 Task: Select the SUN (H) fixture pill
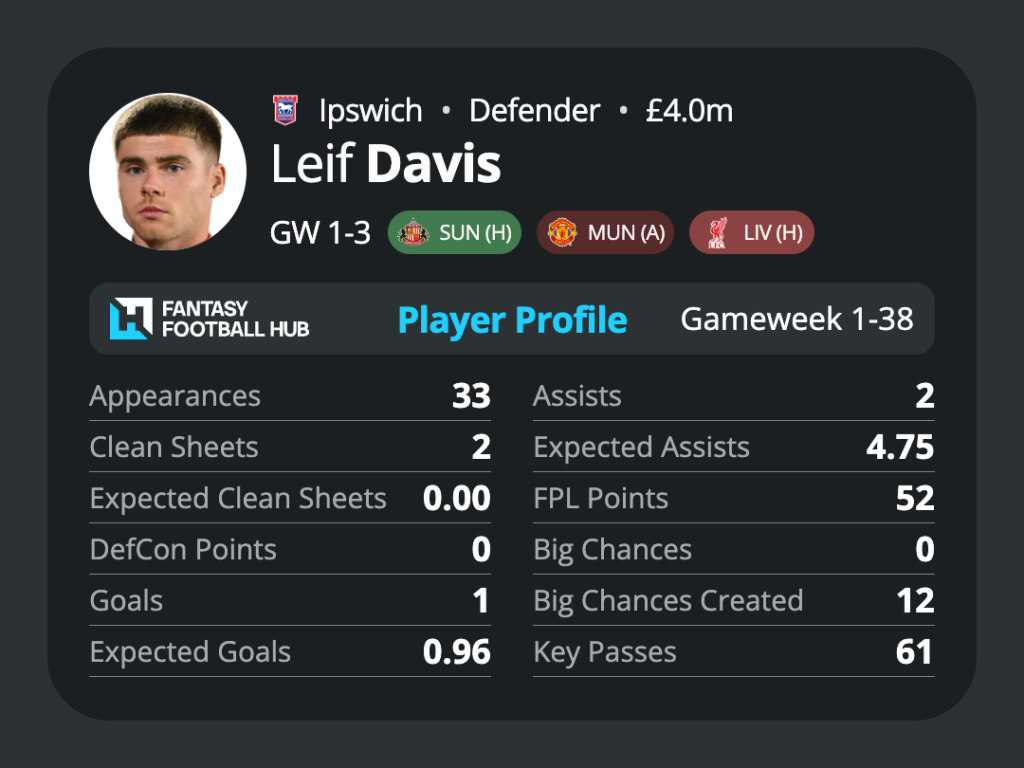pos(455,232)
